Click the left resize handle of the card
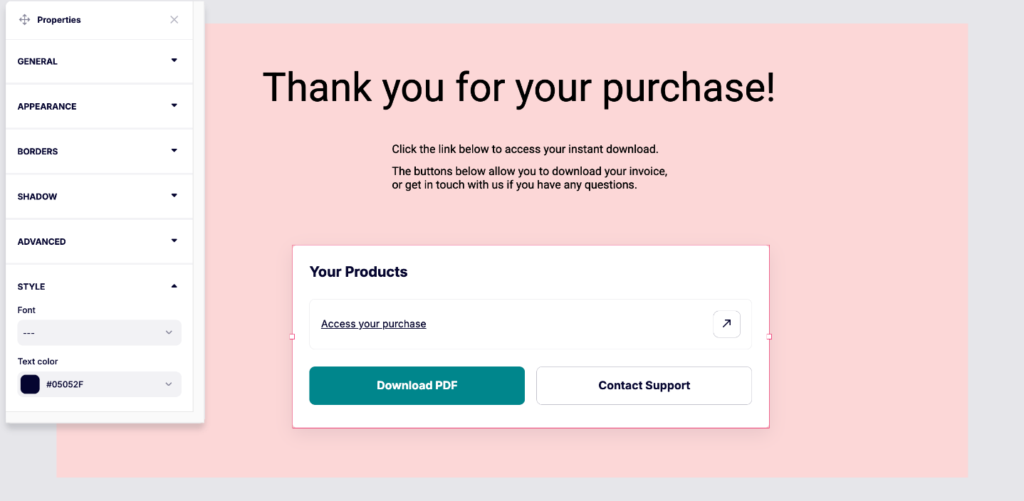This screenshot has width=1024, height=501. click(x=292, y=337)
